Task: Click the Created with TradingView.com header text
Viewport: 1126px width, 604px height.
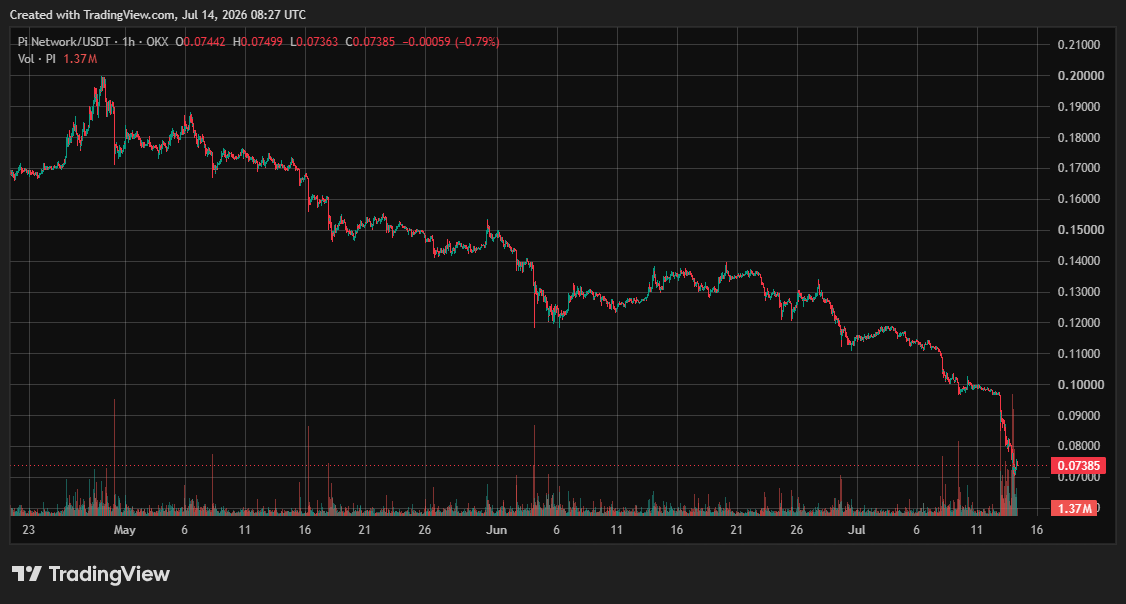Action: pyautogui.click(x=158, y=14)
